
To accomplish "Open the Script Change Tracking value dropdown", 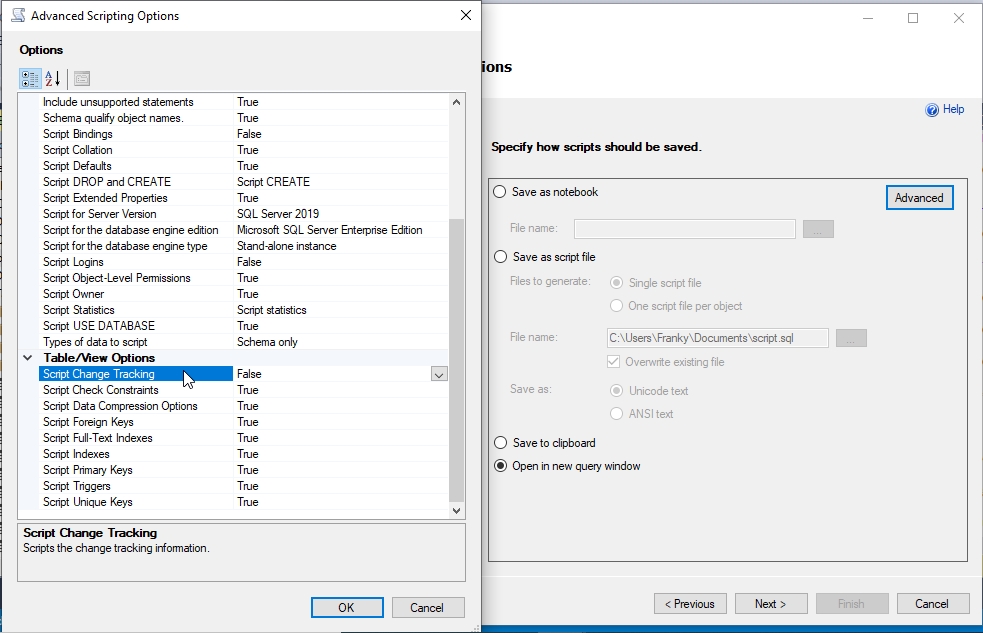I will (x=438, y=374).
